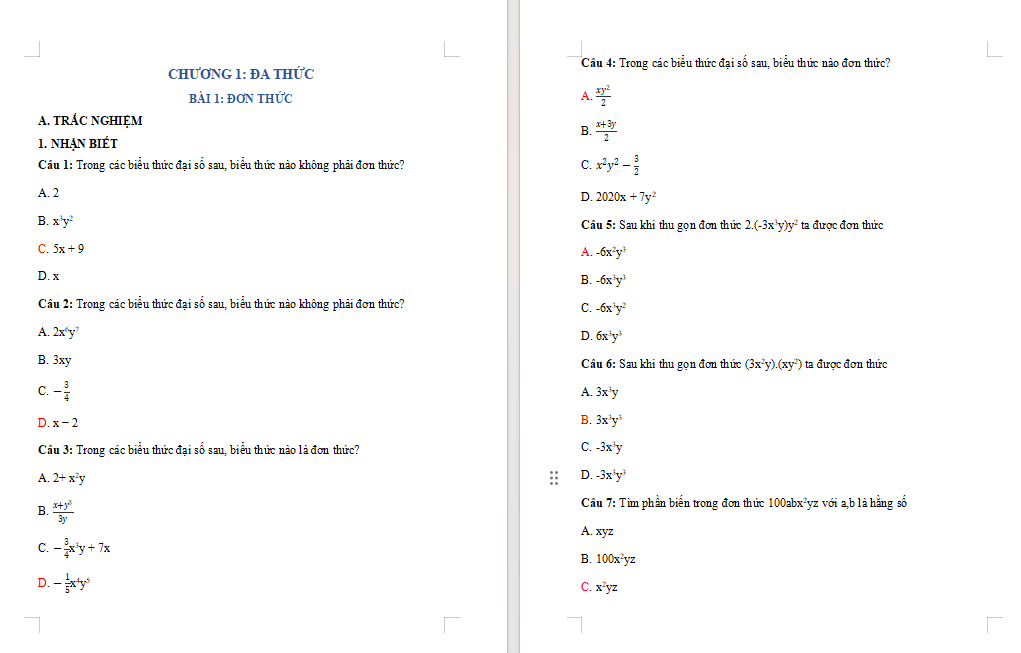The height and width of the screenshot is (653, 1021).
Task: Select answer 'A. 2' under Câu 1
Action: coord(48,193)
